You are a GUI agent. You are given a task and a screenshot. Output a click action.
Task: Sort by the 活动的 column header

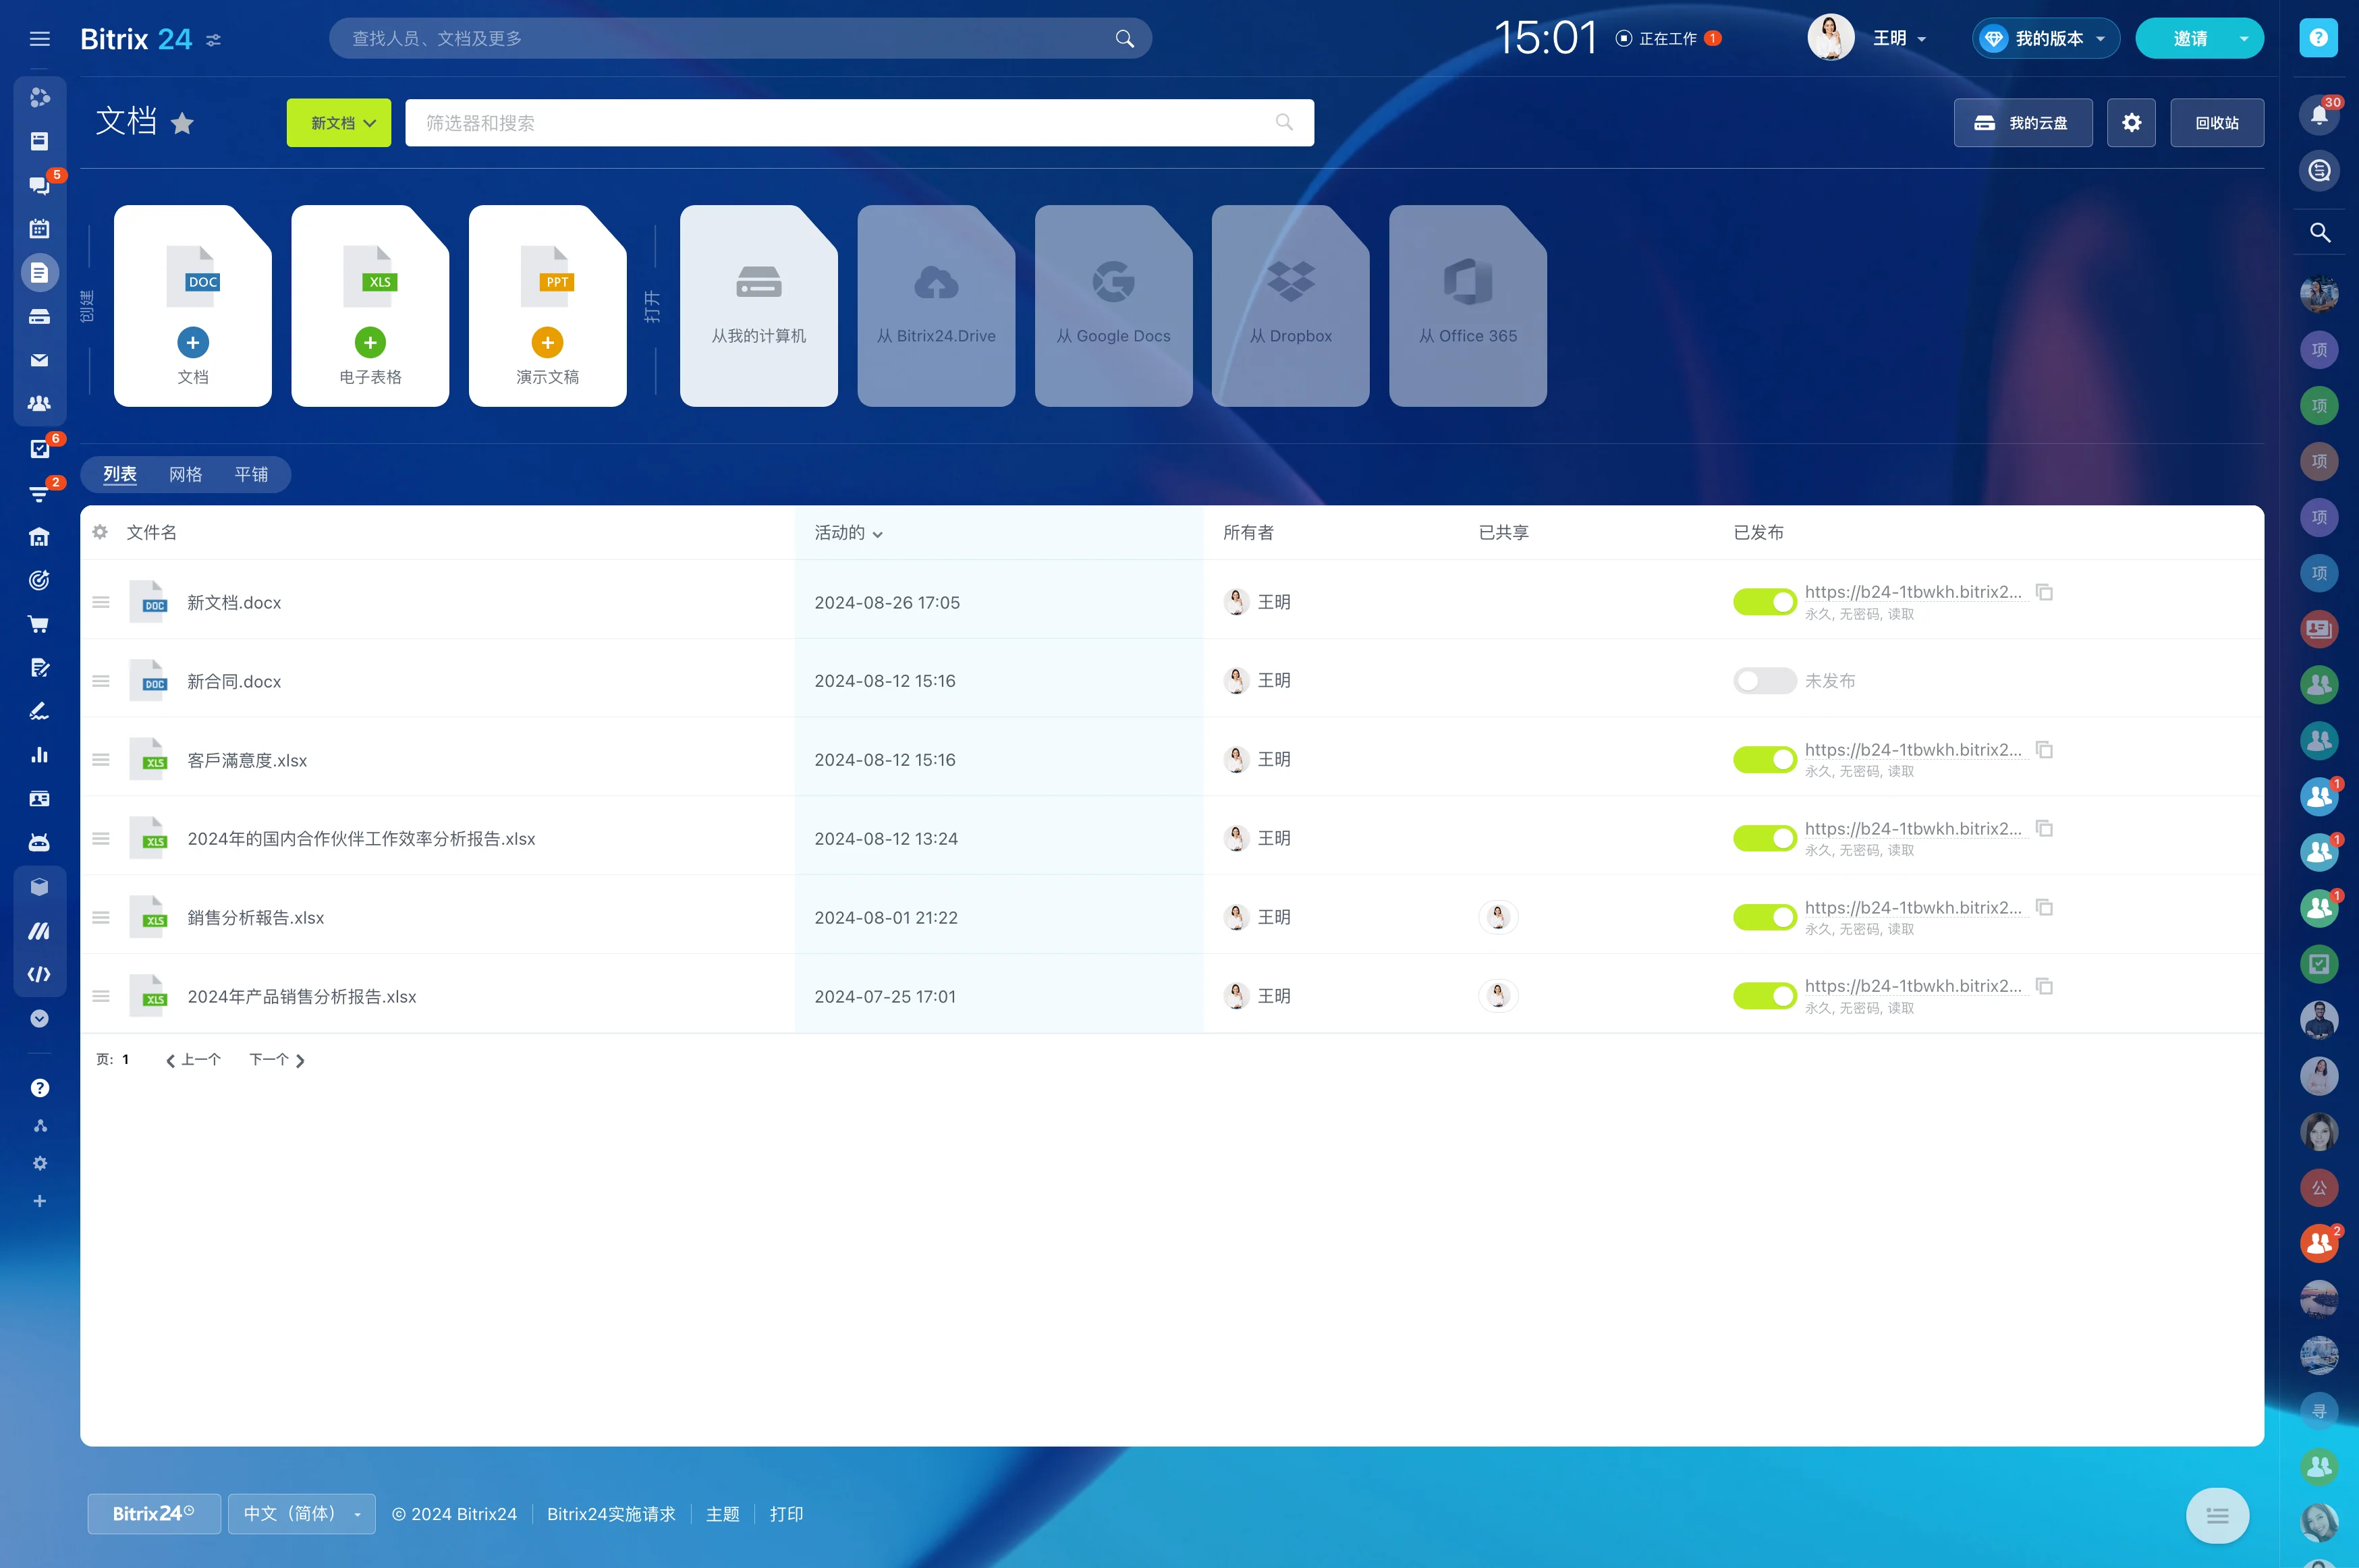click(848, 533)
